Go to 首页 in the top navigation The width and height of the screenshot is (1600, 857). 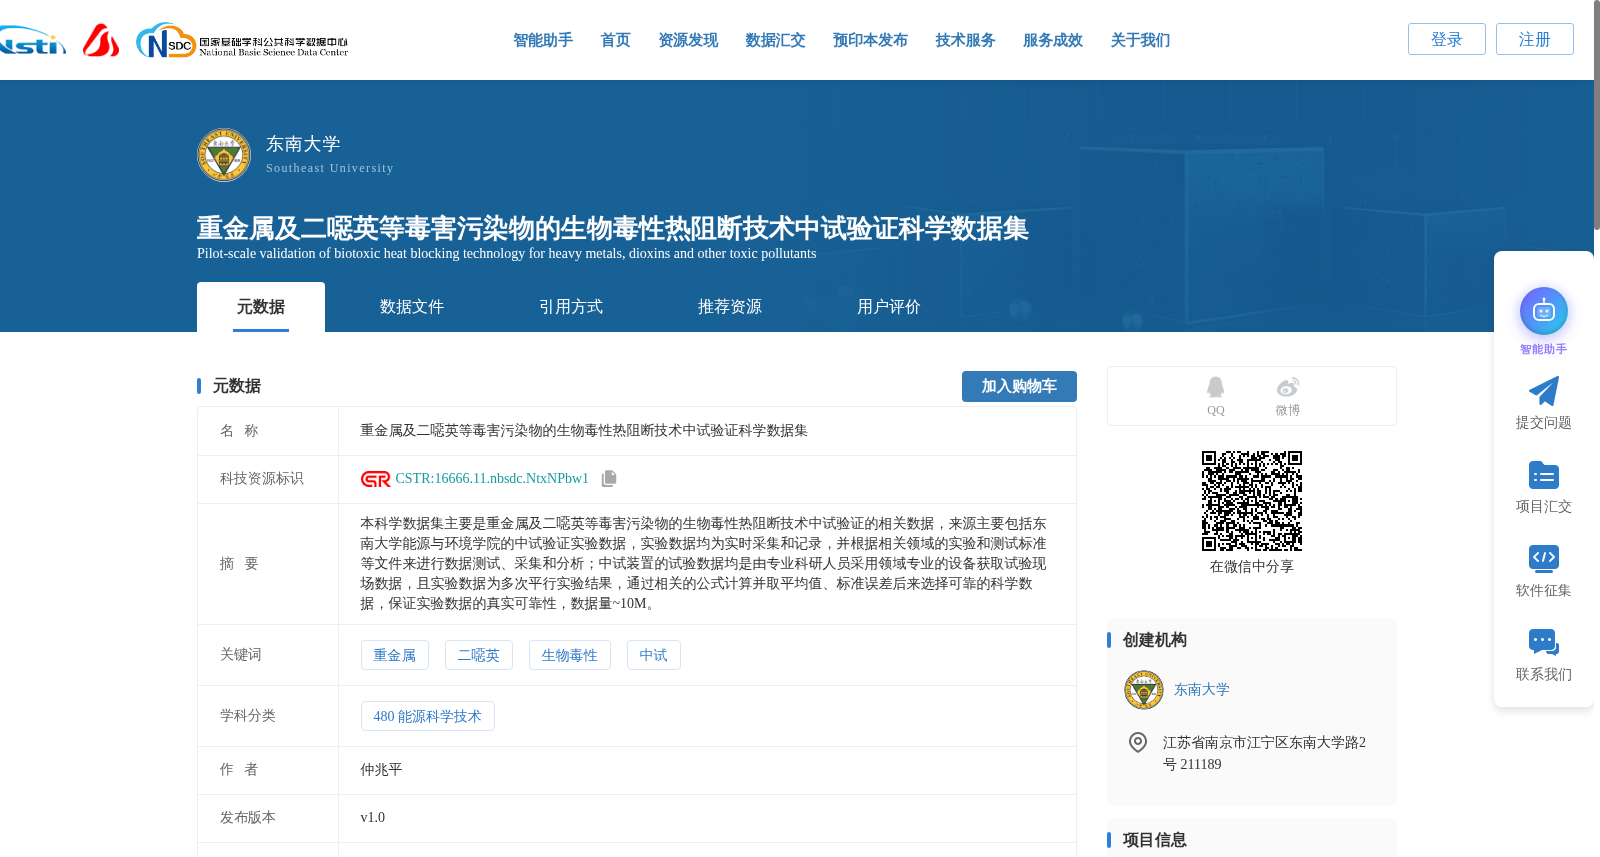click(x=615, y=40)
